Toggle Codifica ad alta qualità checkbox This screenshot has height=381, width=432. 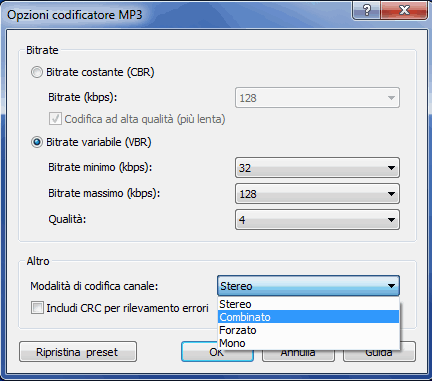point(55,119)
